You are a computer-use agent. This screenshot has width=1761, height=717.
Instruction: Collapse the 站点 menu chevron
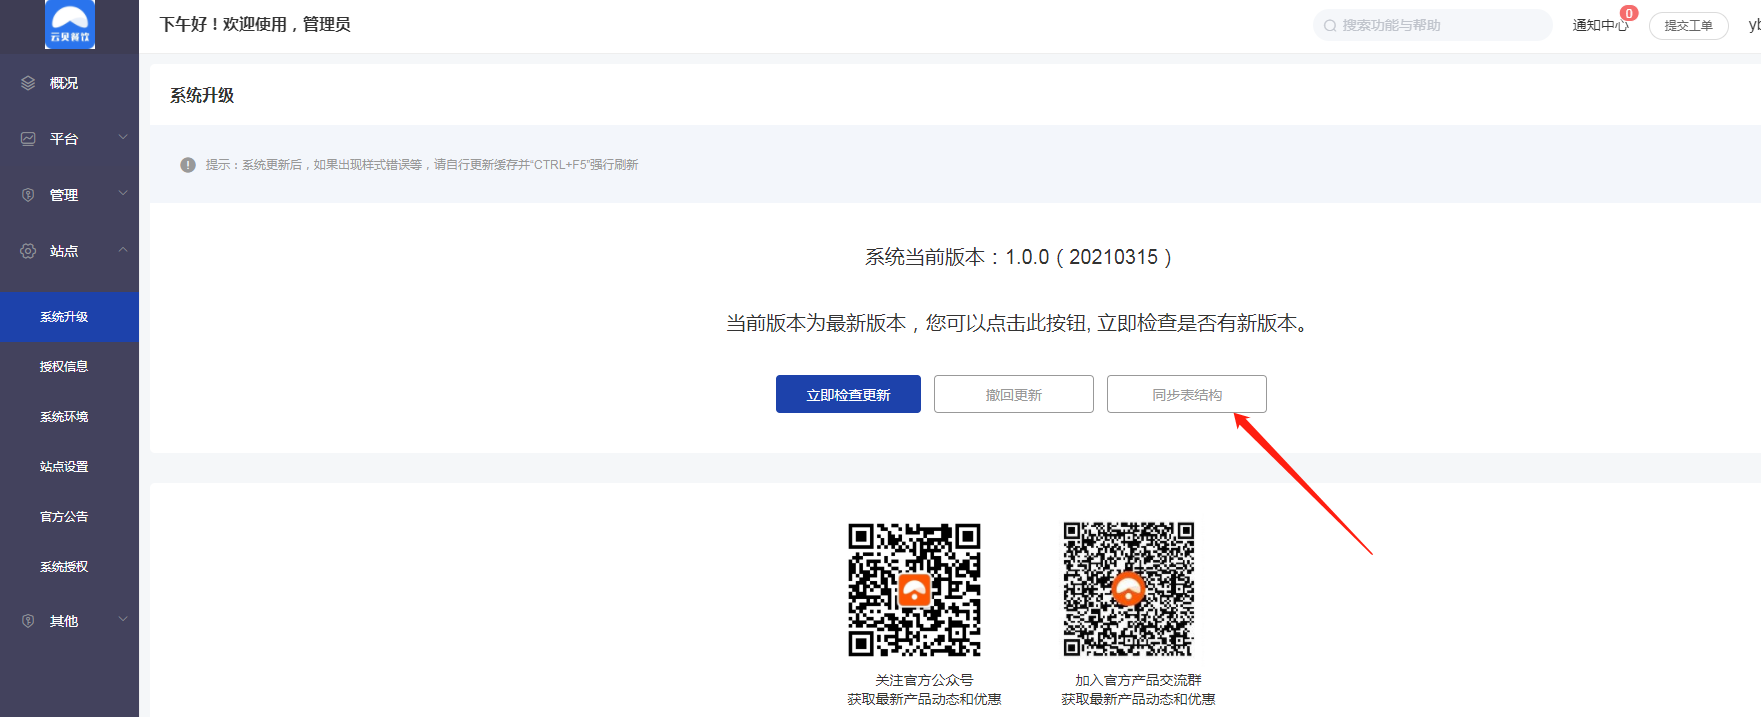tap(123, 250)
